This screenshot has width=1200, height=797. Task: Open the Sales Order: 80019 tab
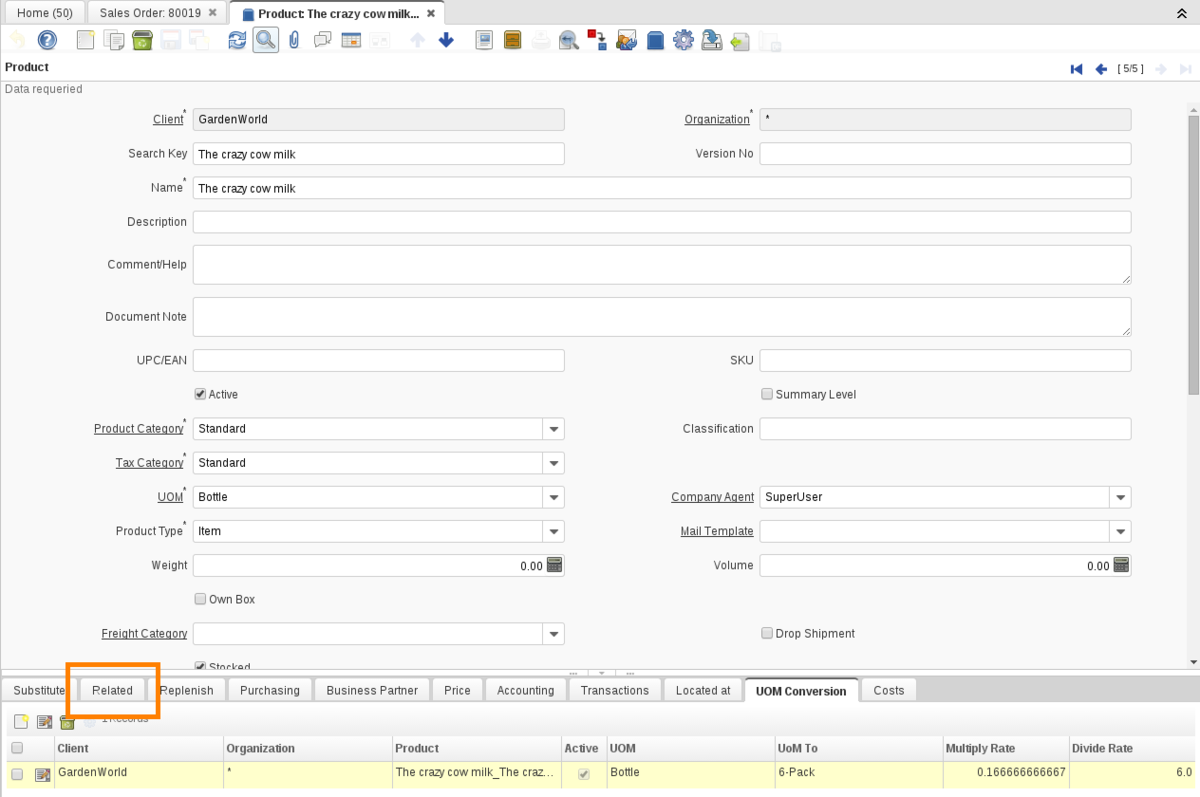click(x=150, y=13)
